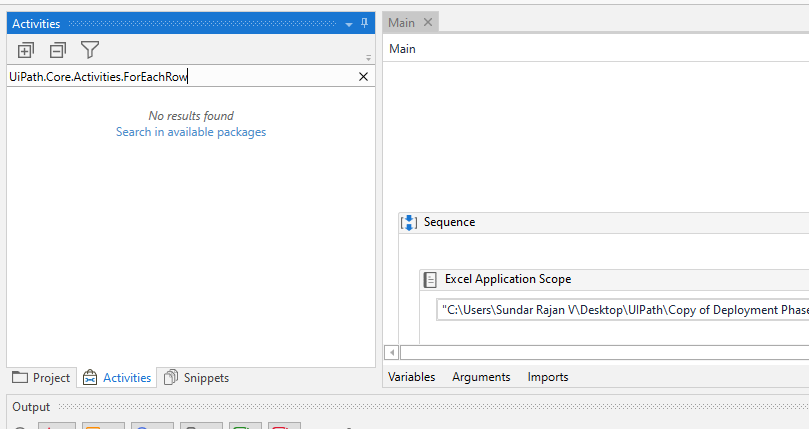This screenshot has width=809, height=429.
Task: Open the Imports panel
Action: pos(548,377)
